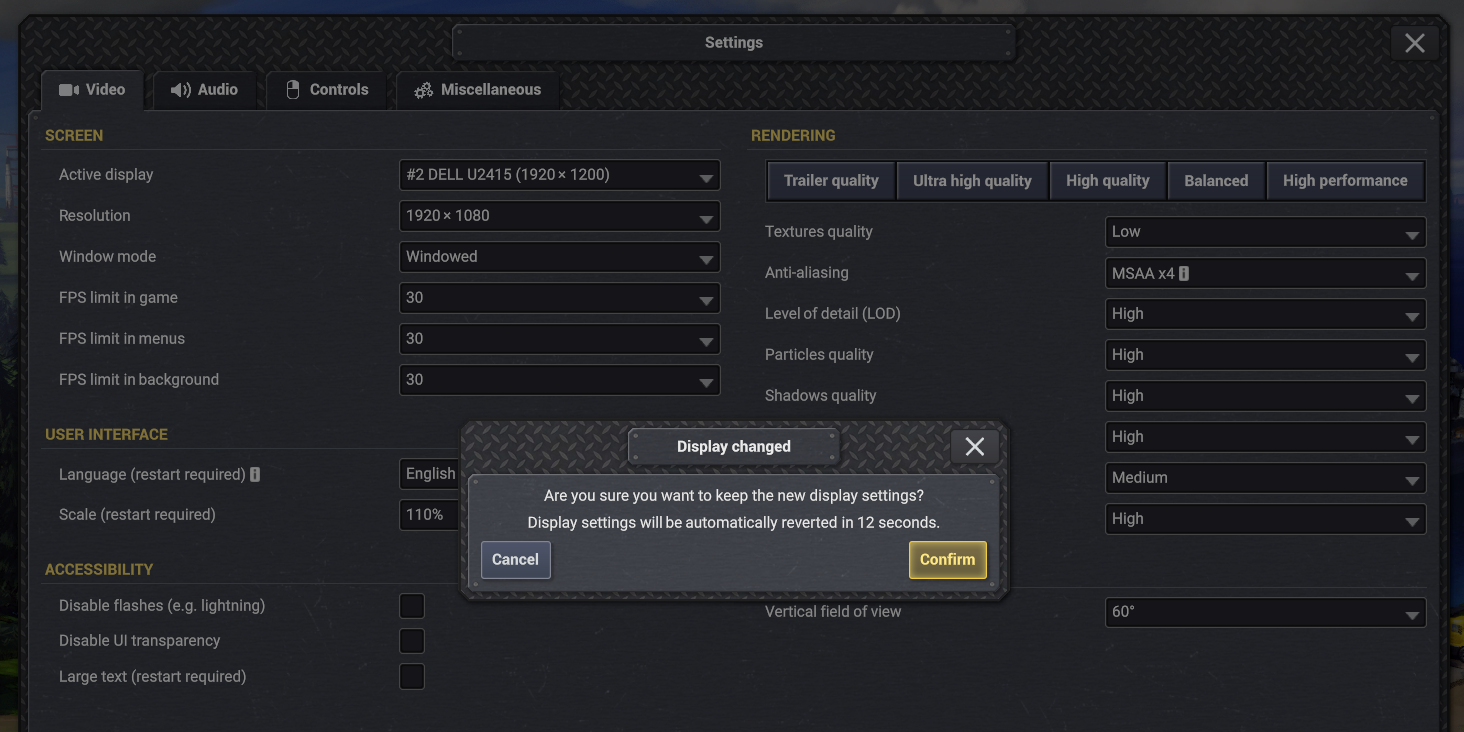Enable Disable flashes checkbox

pos(412,606)
